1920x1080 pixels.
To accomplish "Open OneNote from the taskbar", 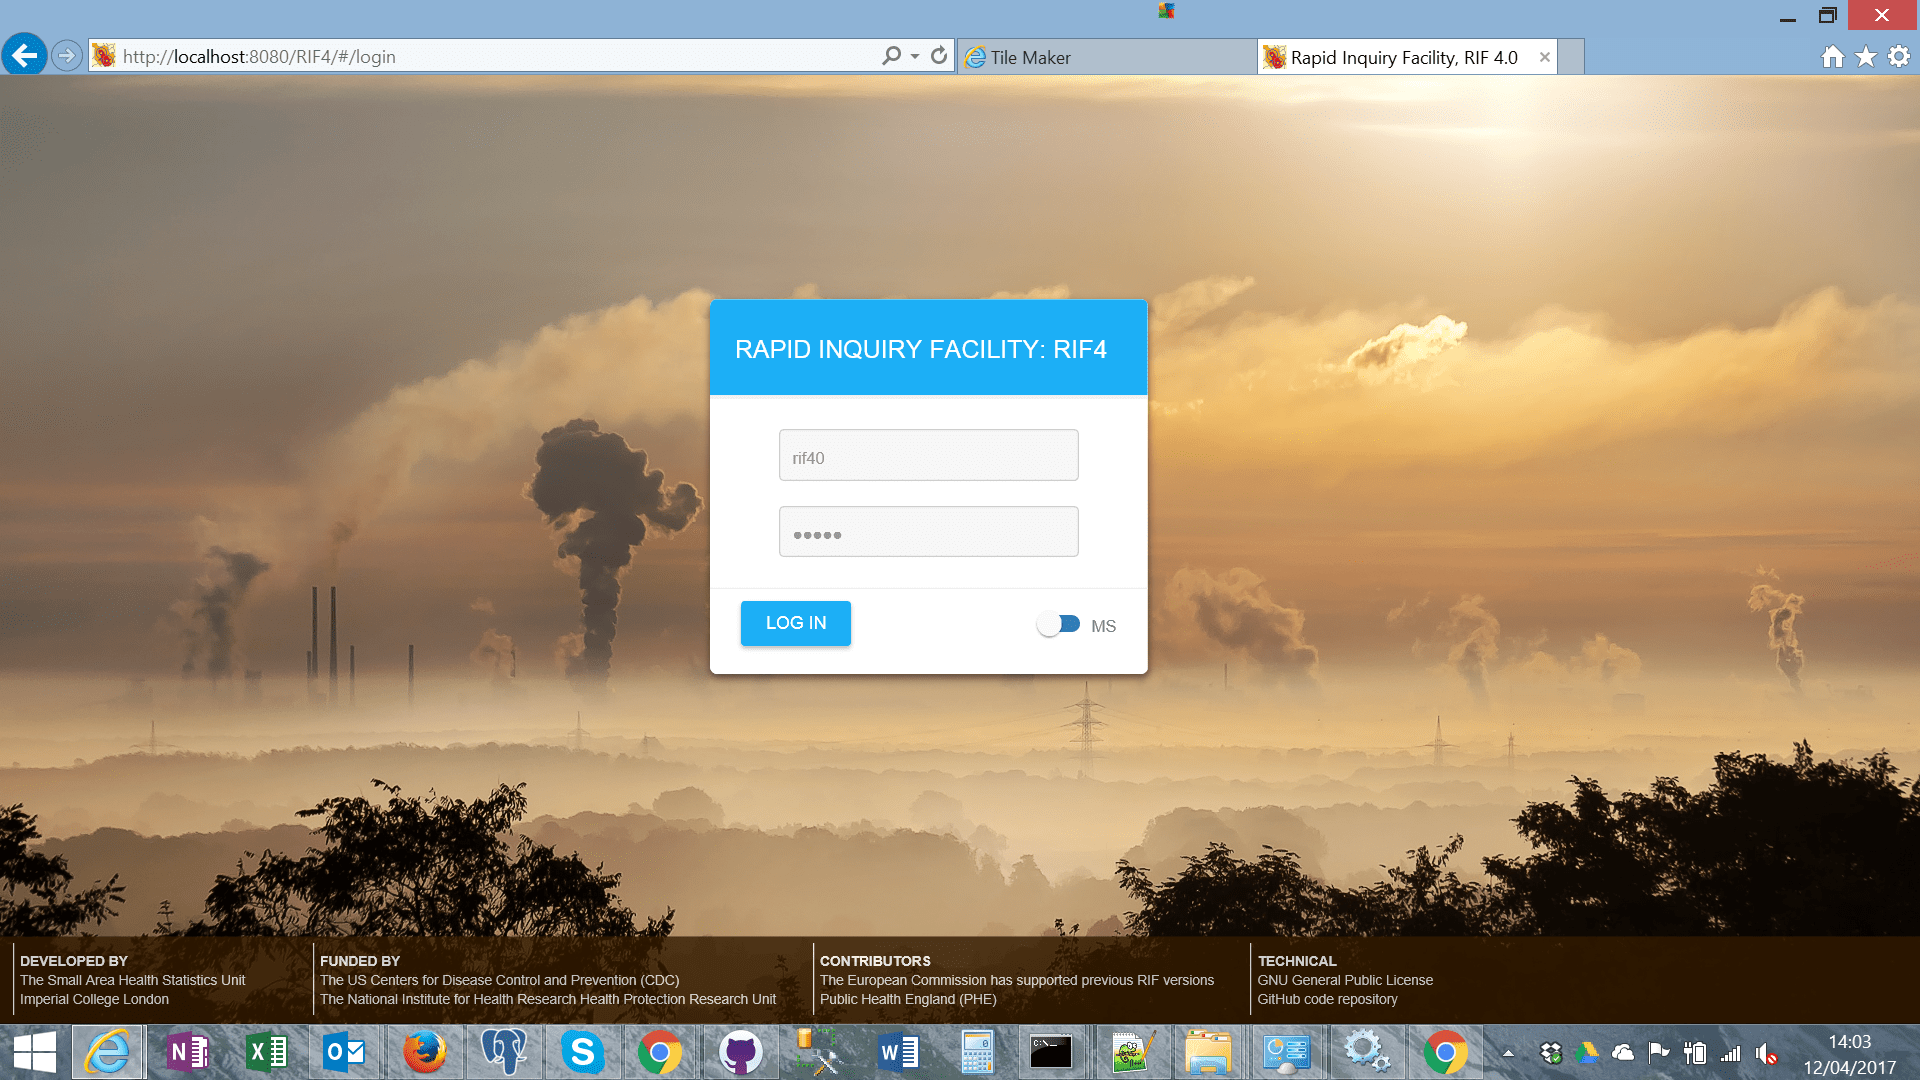I will (x=187, y=1052).
